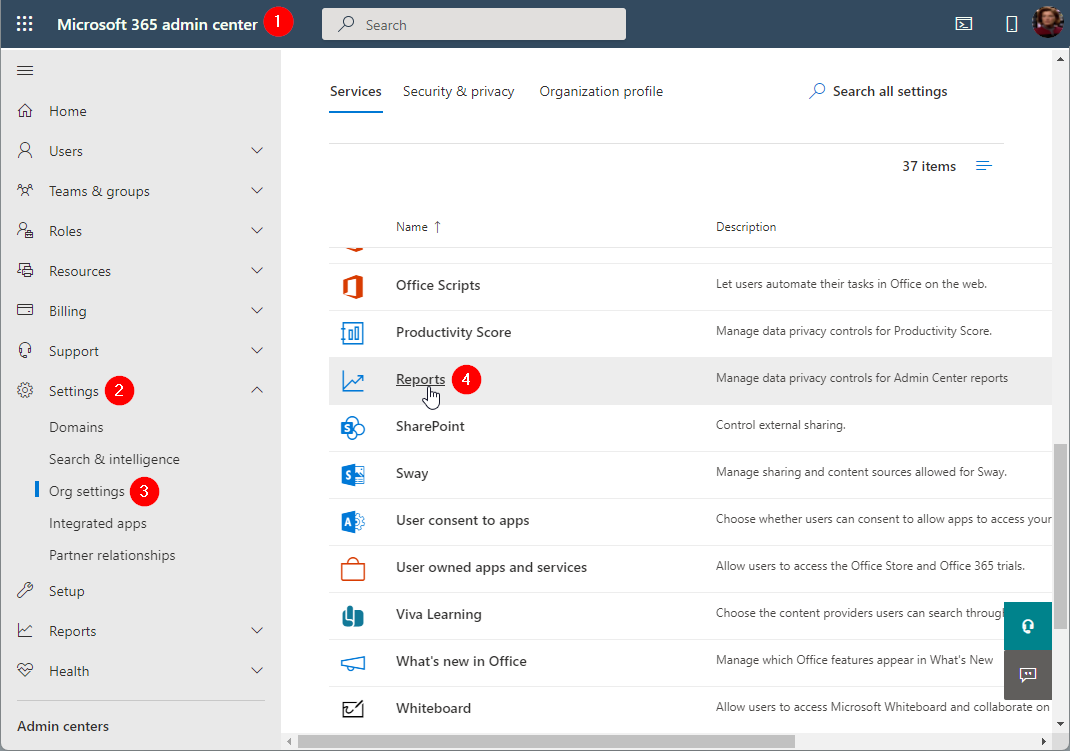Open the user account profile picture

click(1047, 23)
